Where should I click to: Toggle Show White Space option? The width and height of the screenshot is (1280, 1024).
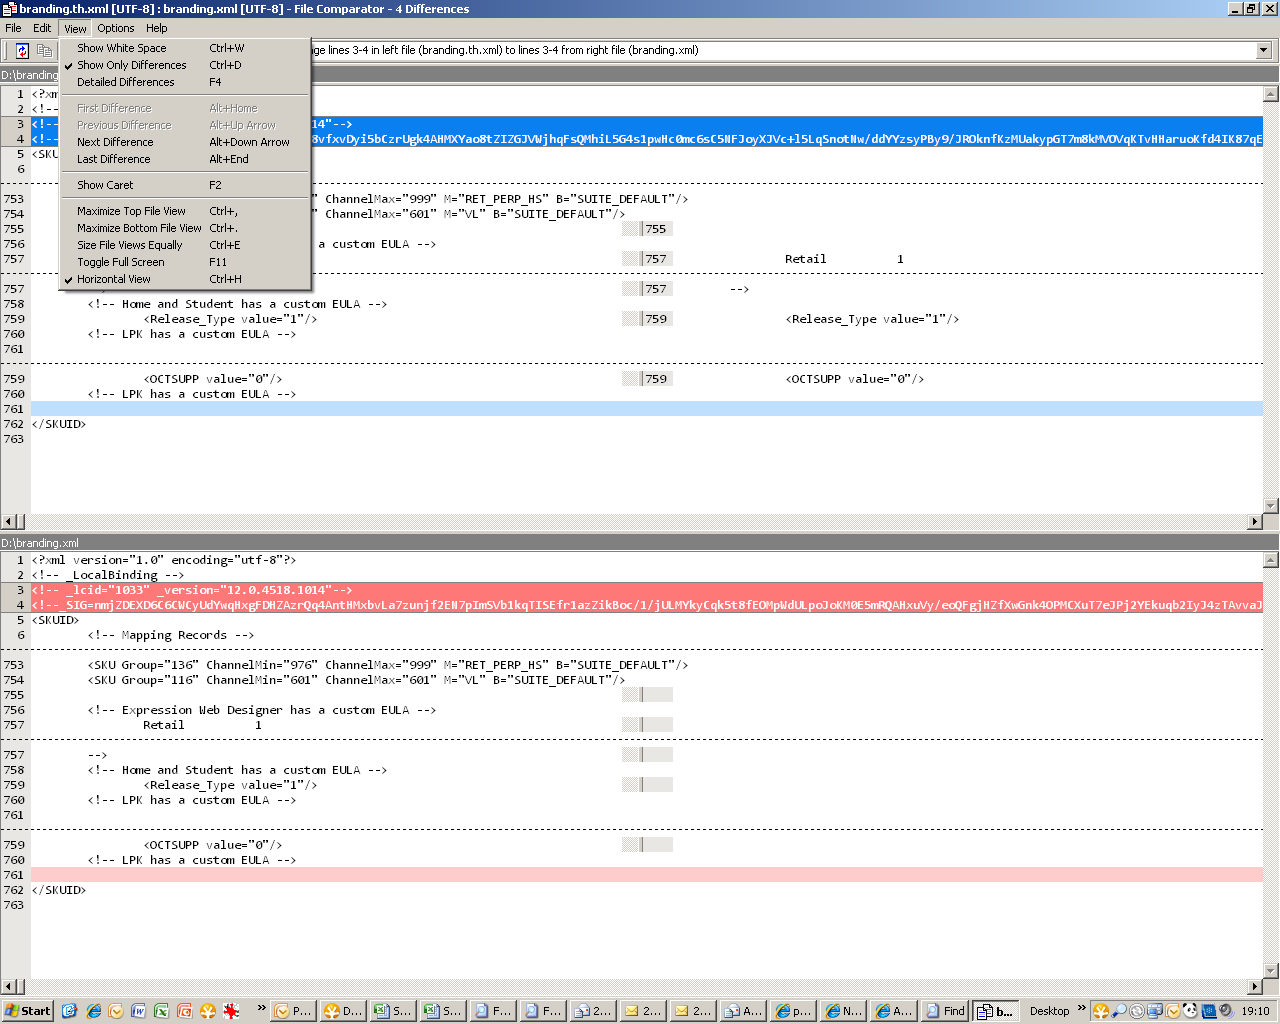185,48
